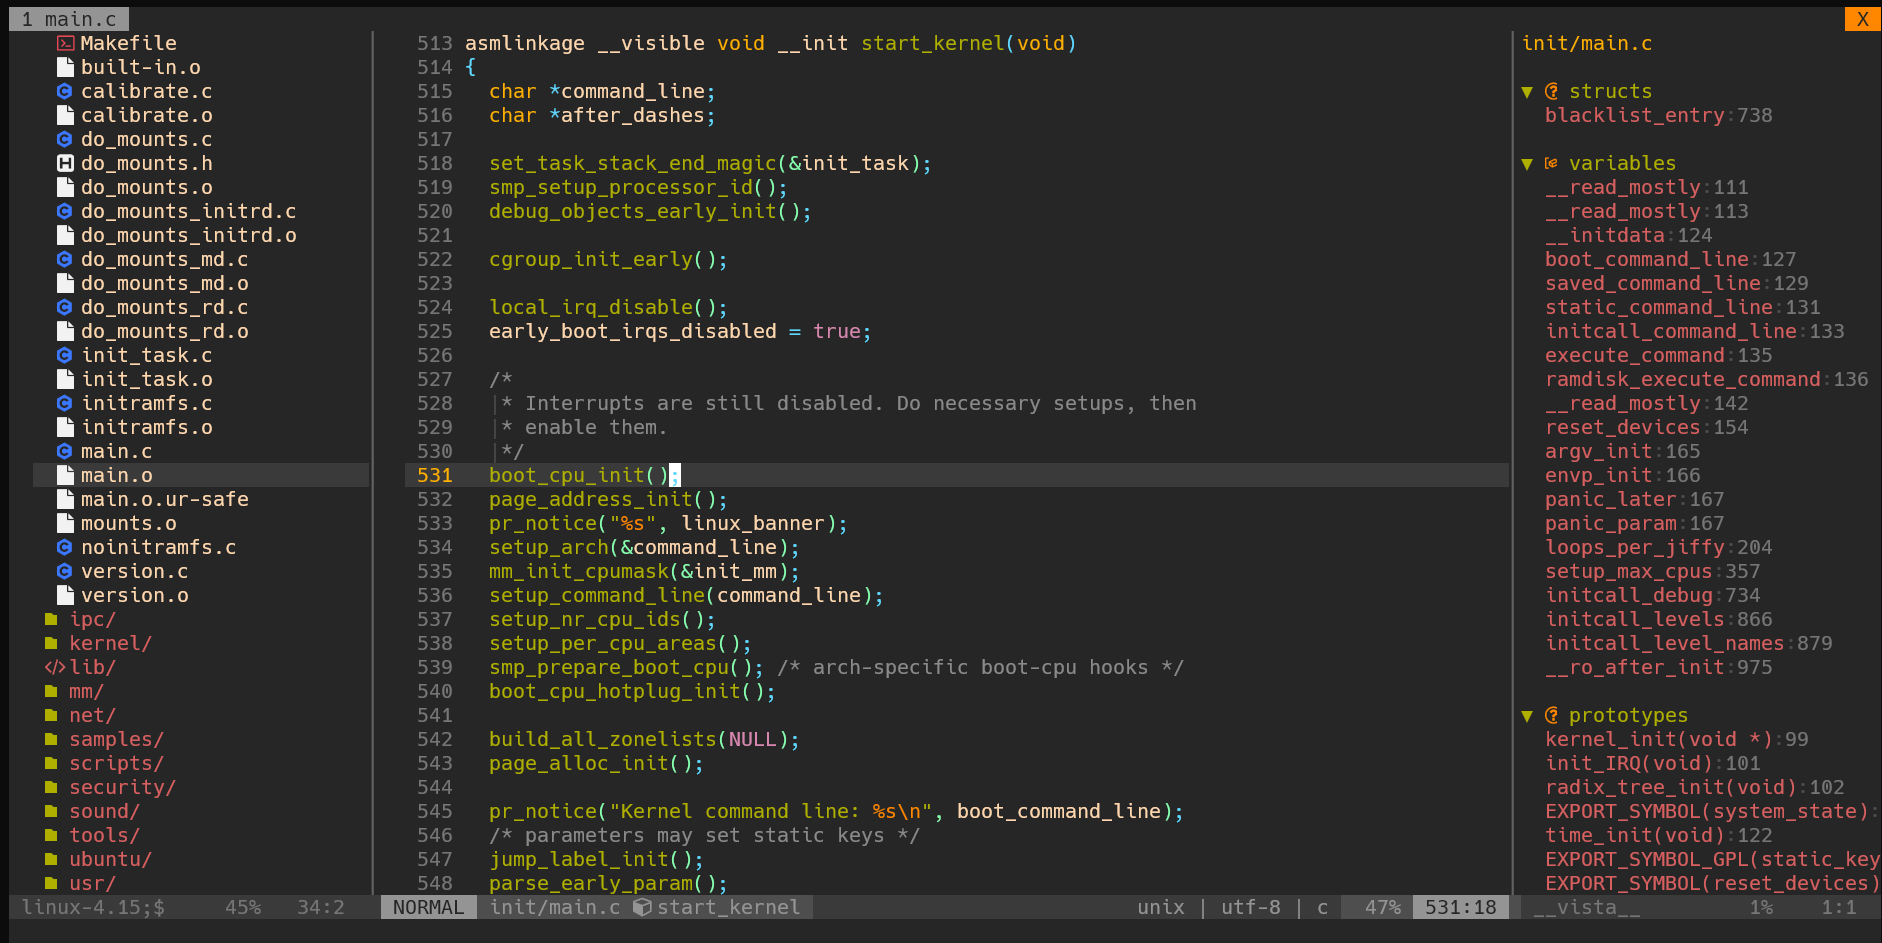The image size is (1882, 943).
Task: Click the 47% scroll percentage indicator
Action: [x=1382, y=907]
